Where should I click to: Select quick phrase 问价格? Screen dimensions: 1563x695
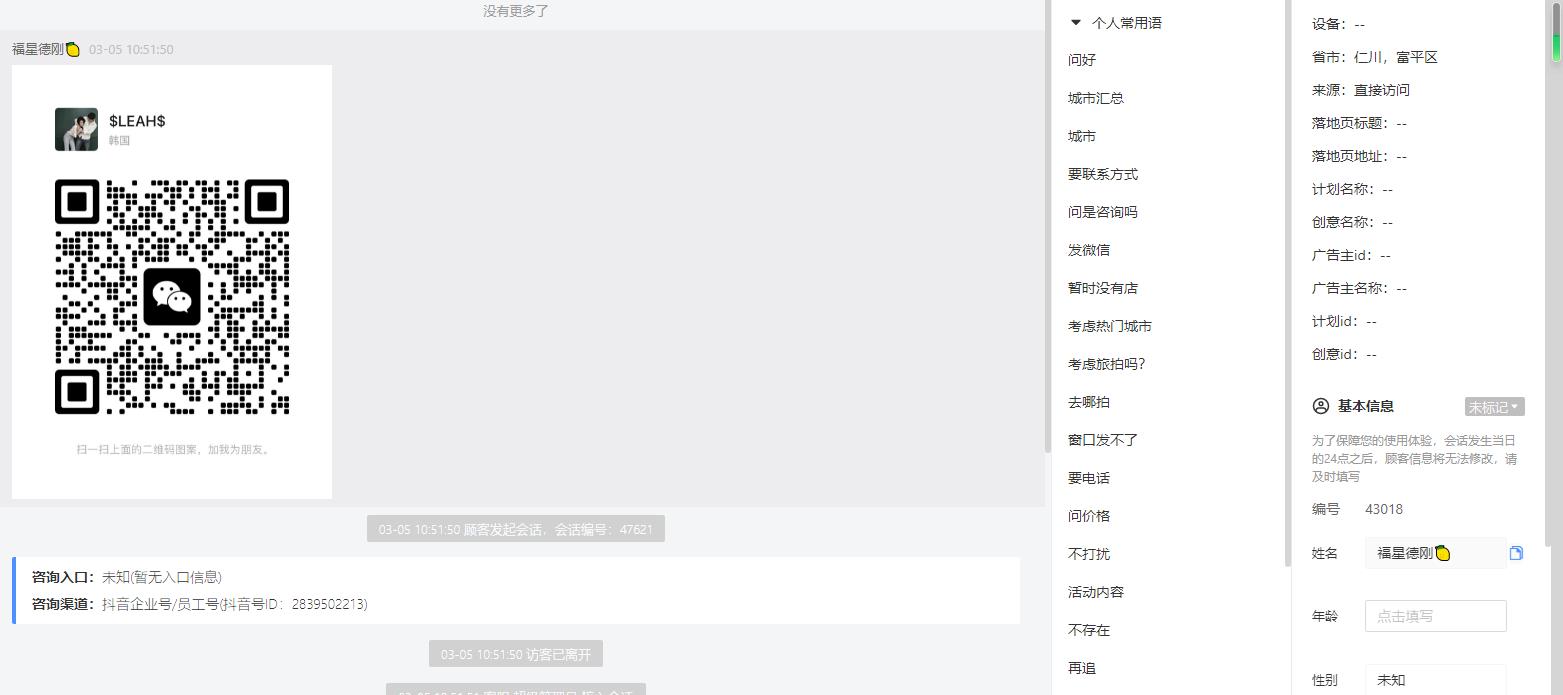pos(1089,516)
